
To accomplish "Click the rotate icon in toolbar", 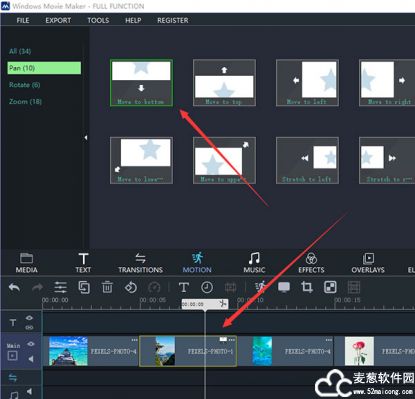I will (130, 287).
